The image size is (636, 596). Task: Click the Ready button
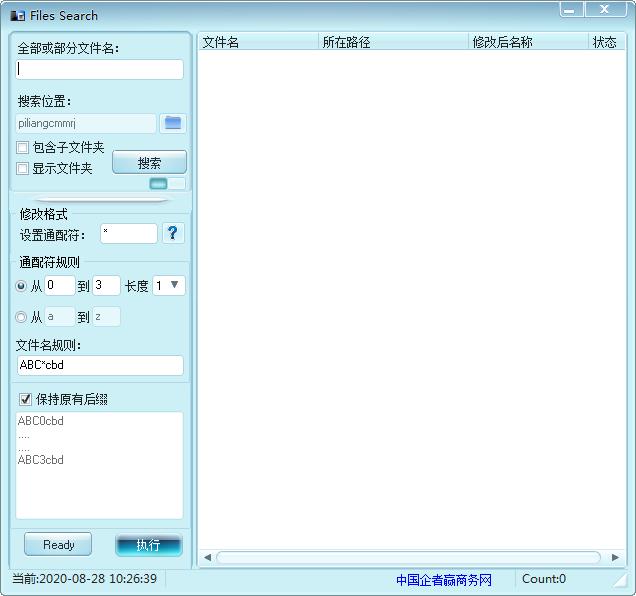point(58,545)
